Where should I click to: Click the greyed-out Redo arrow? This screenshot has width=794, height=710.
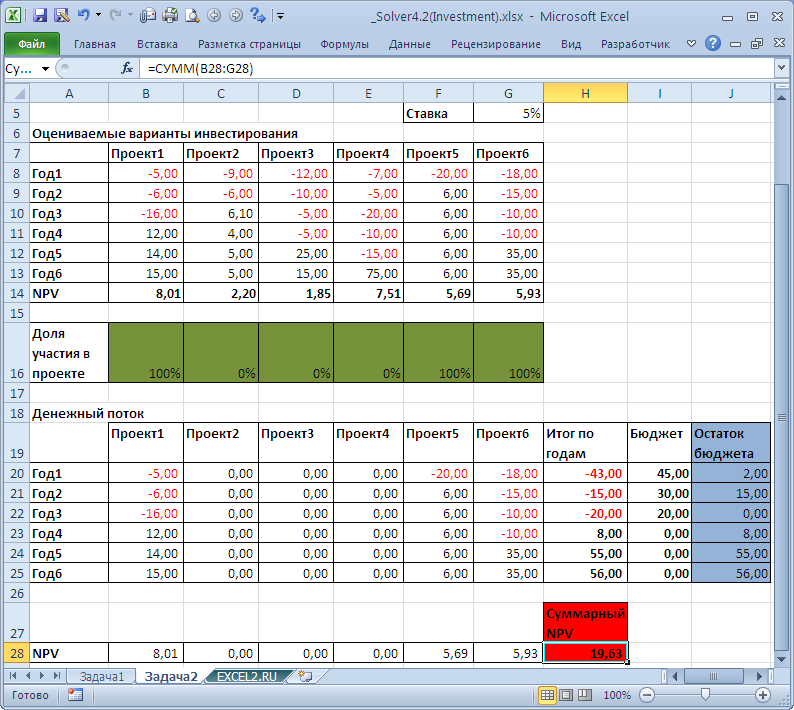pos(116,16)
